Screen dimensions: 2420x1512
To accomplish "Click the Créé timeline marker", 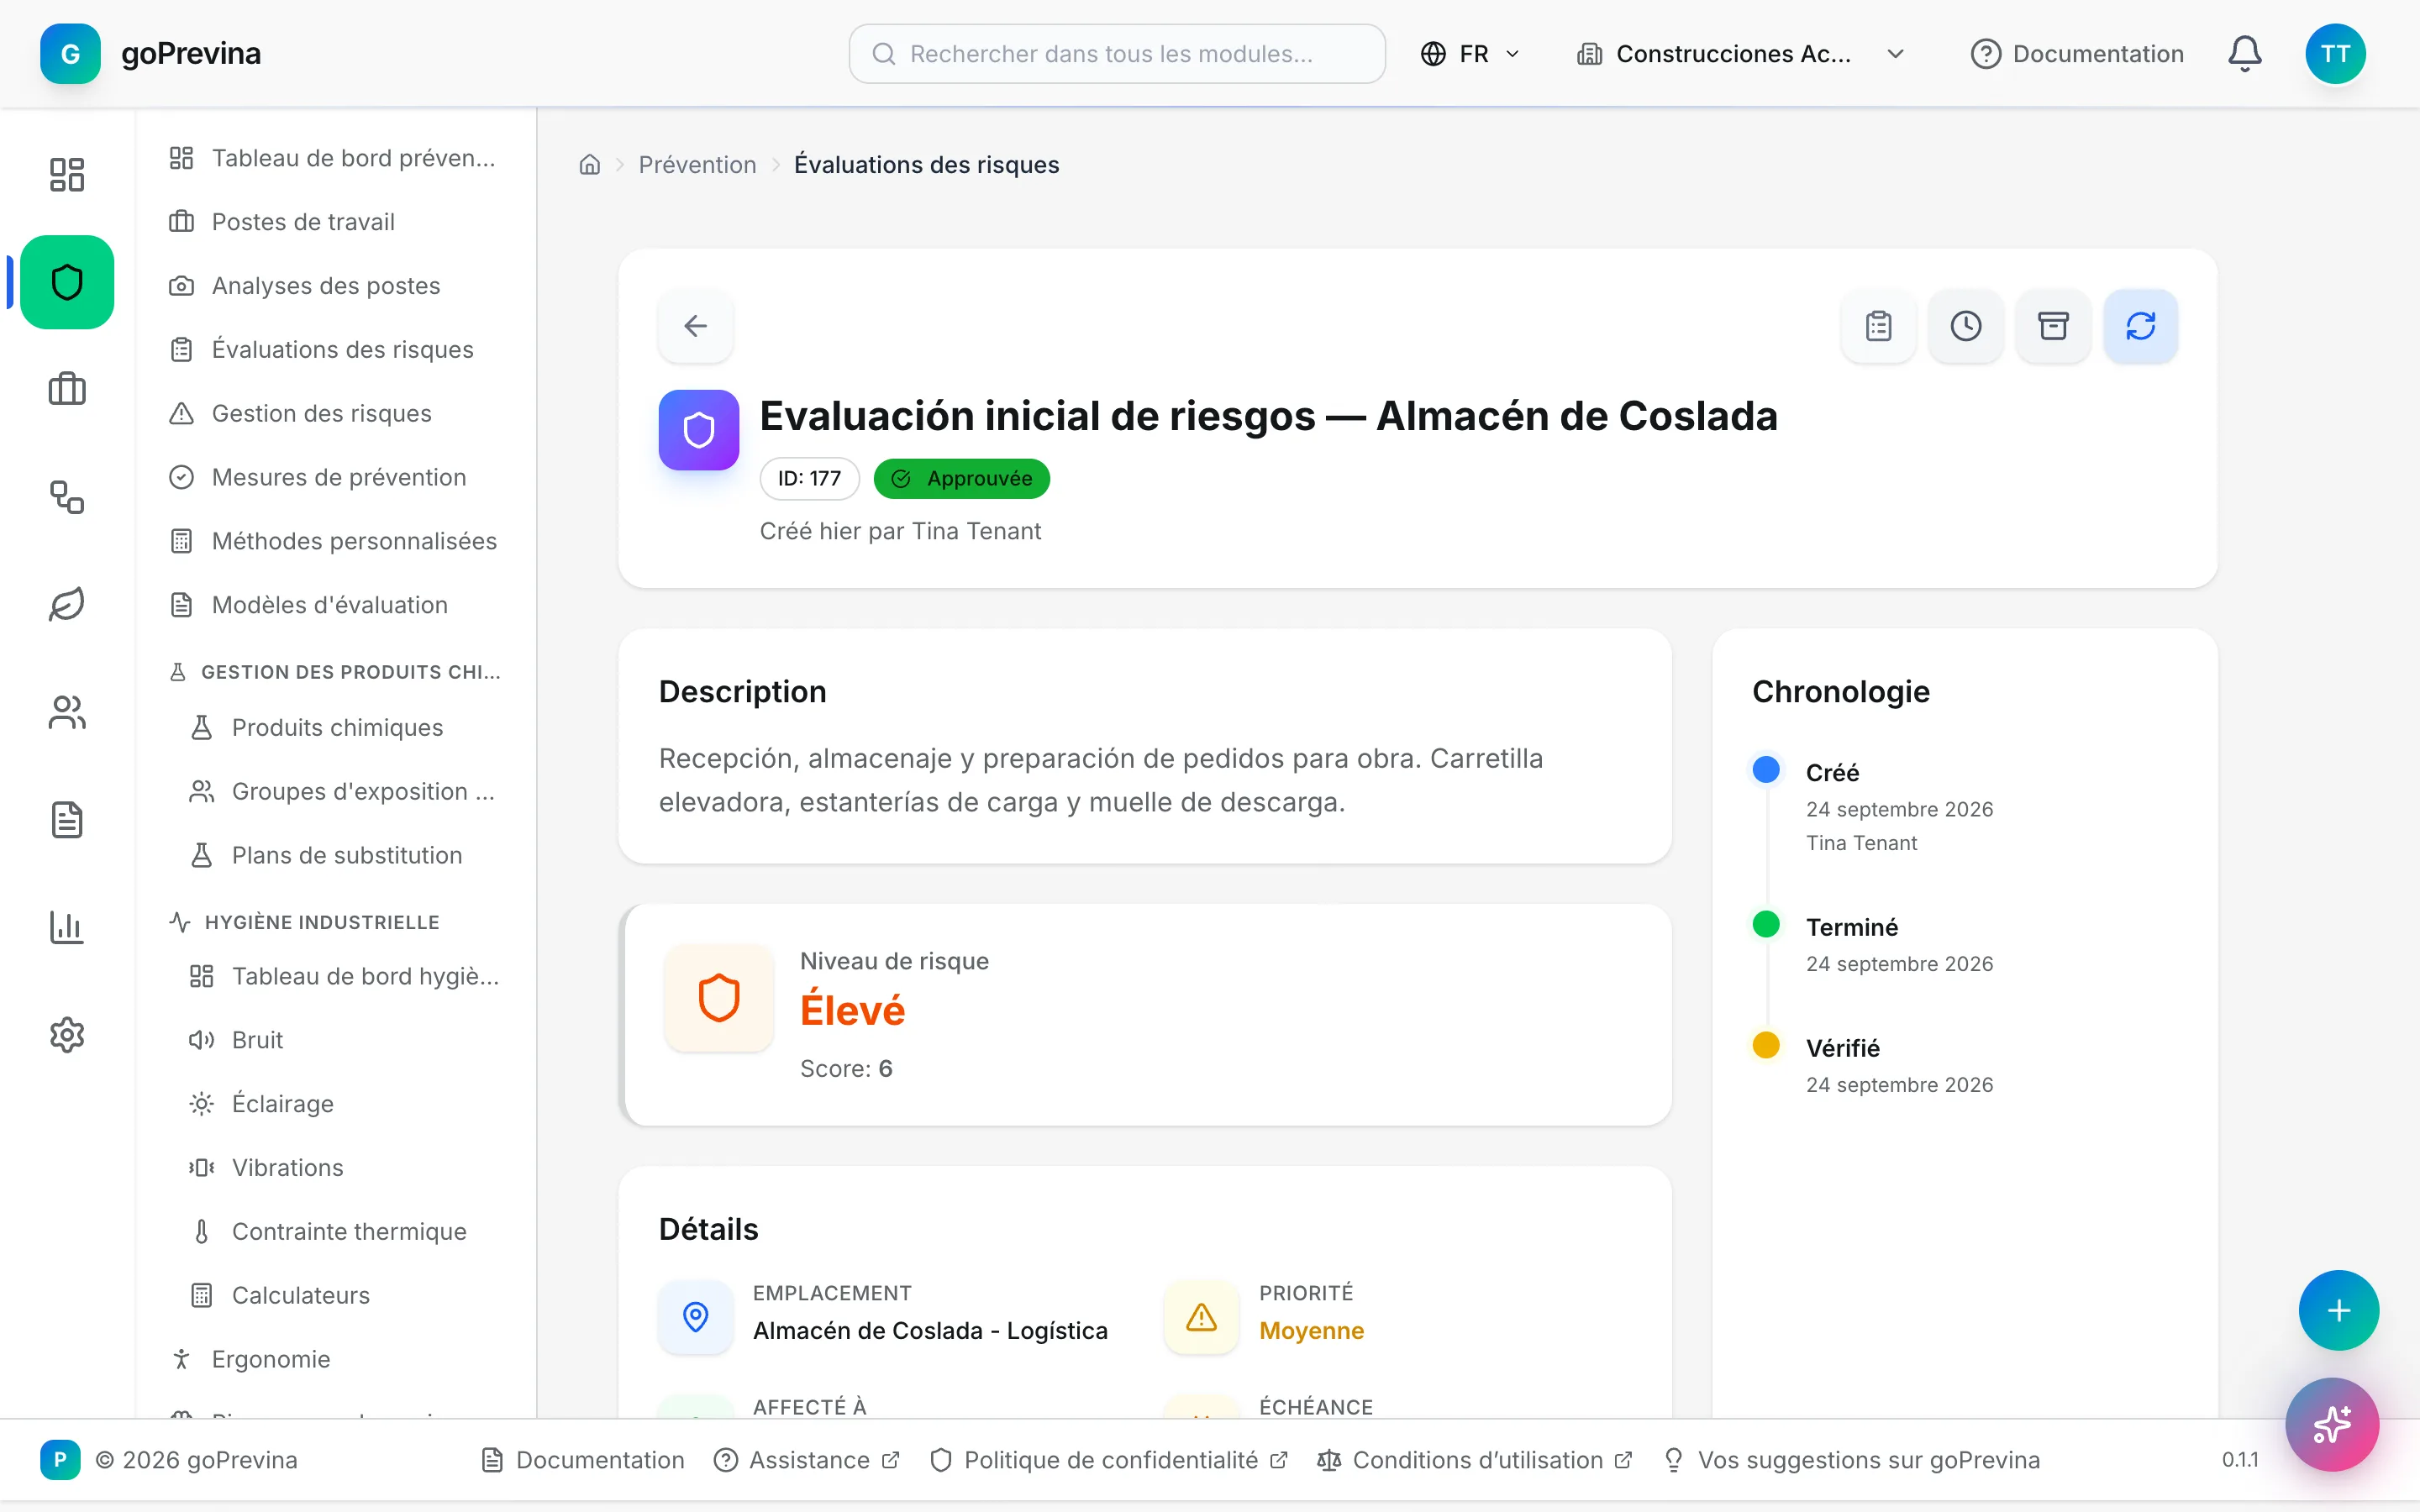I will point(1766,769).
